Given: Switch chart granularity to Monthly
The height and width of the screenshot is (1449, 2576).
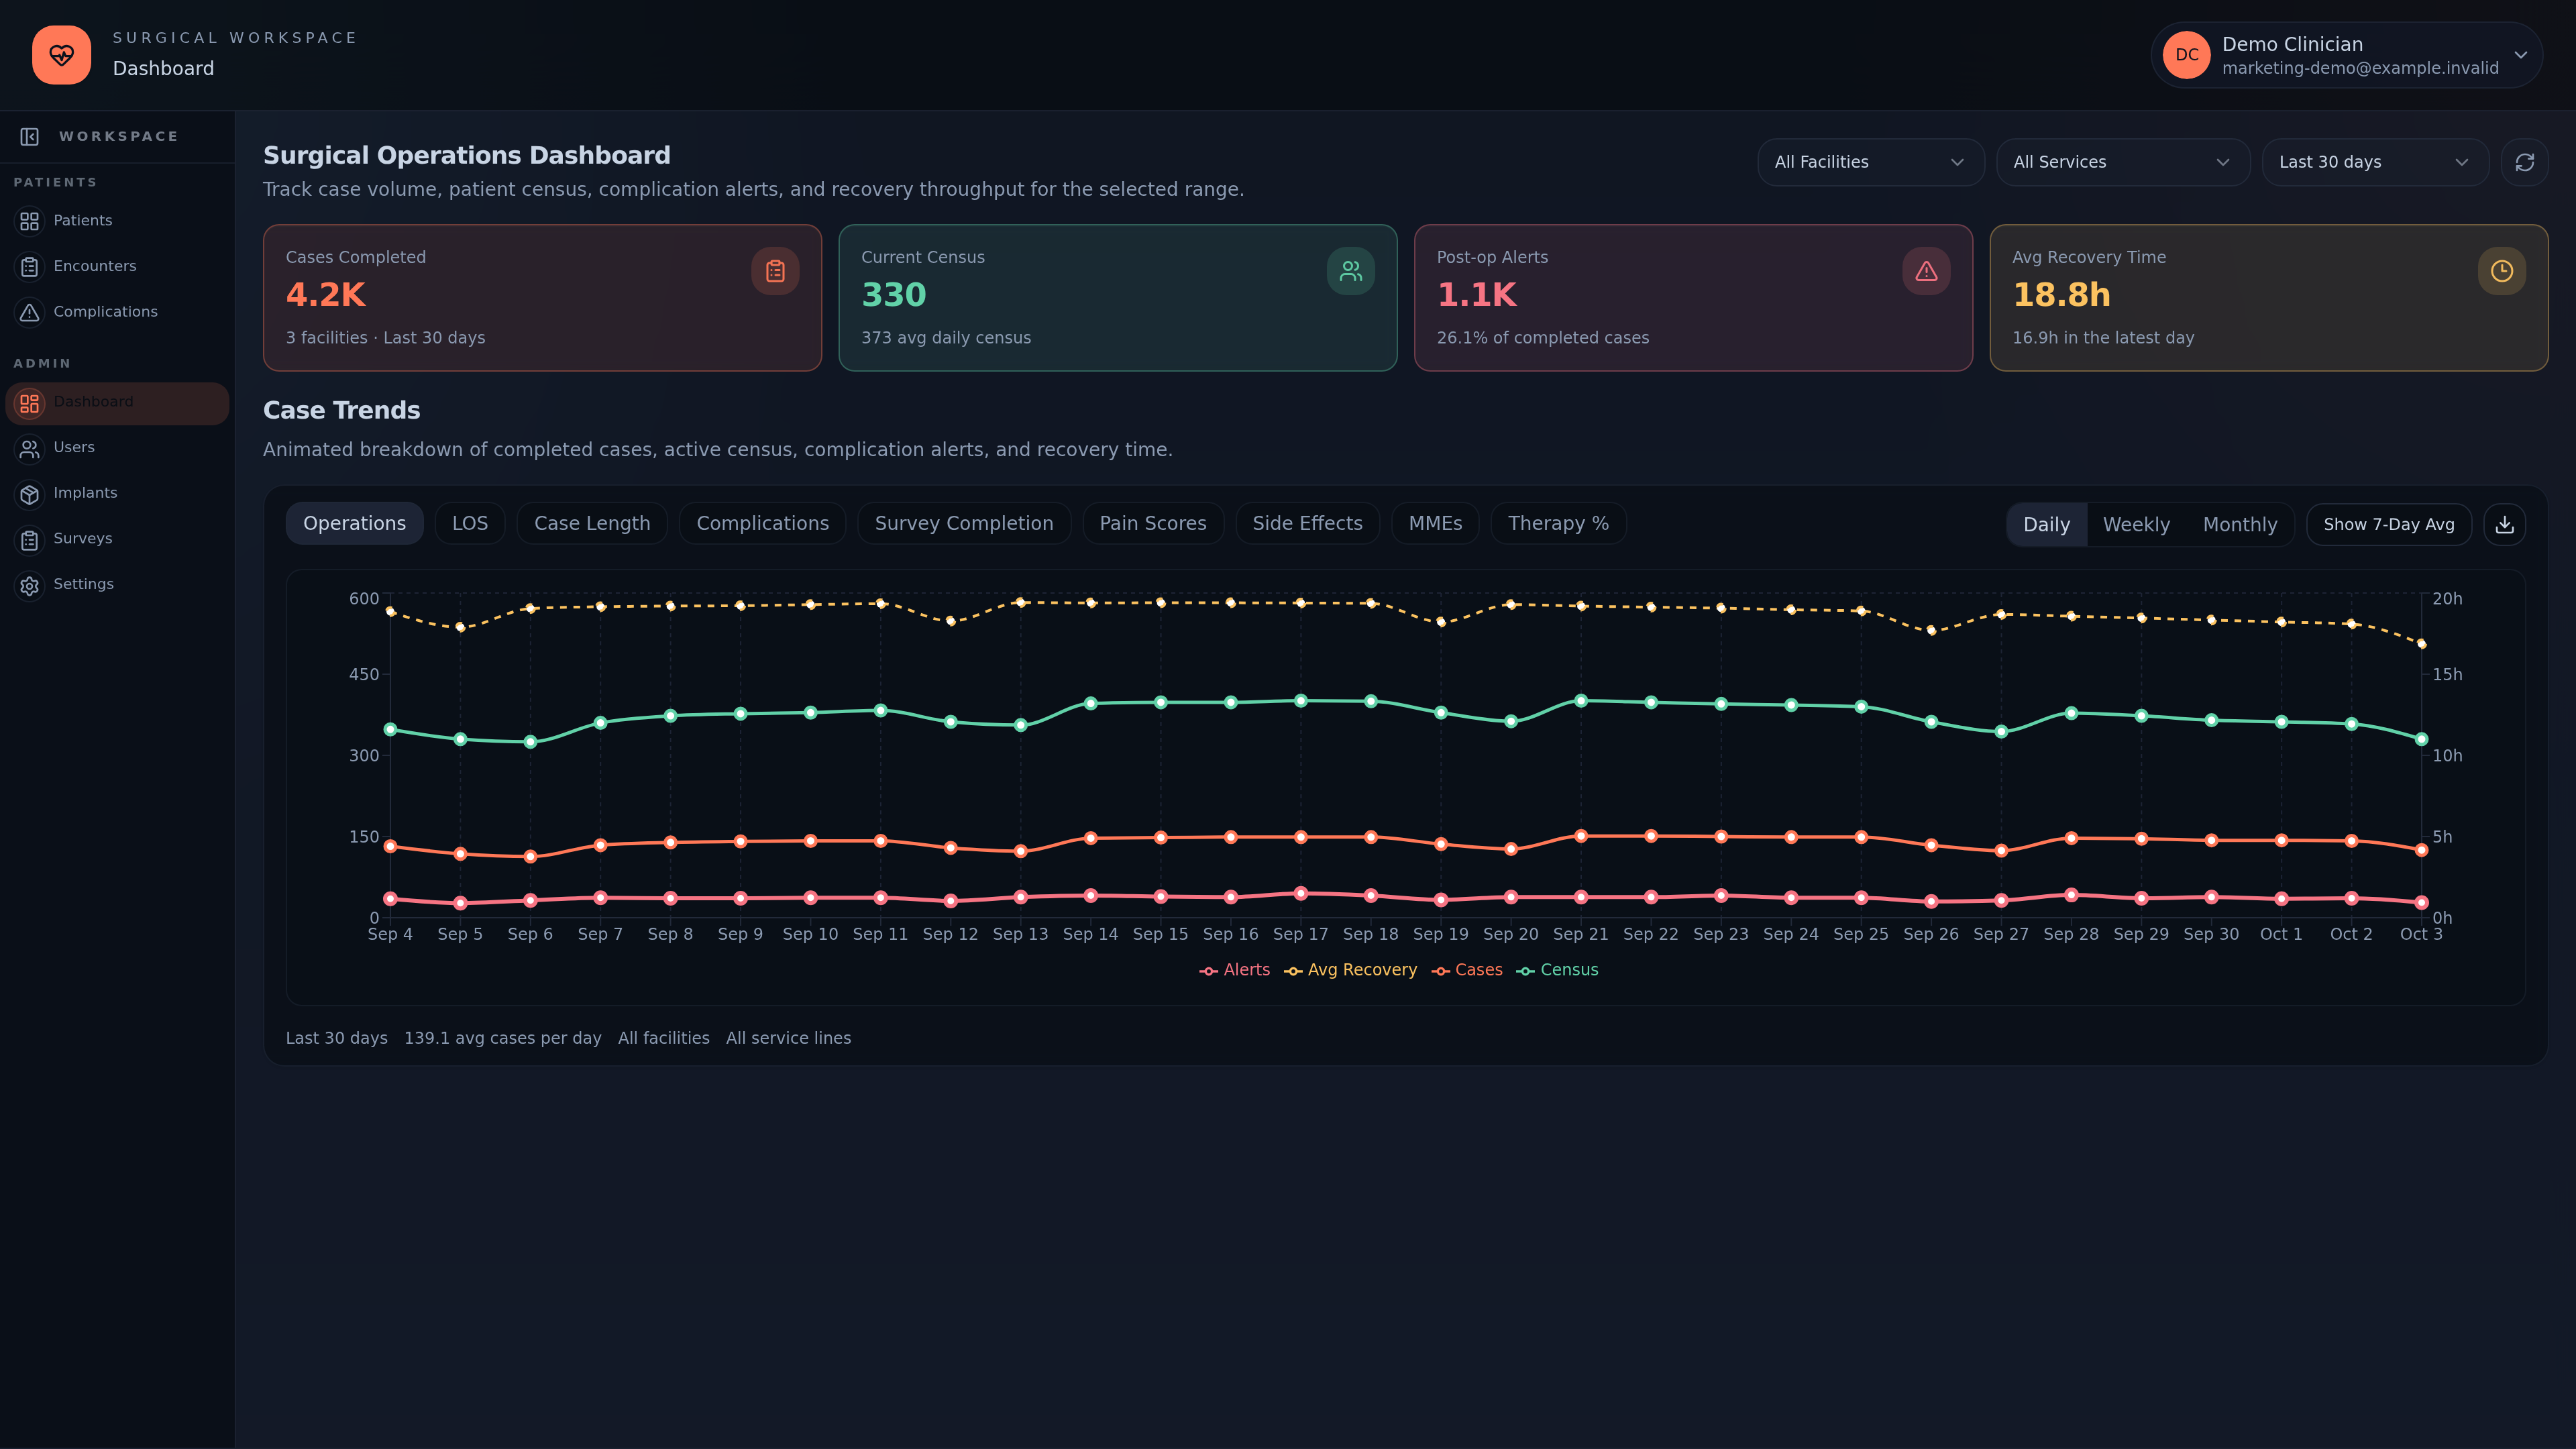Looking at the screenshot, I should pyautogui.click(x=2240, y=525).
